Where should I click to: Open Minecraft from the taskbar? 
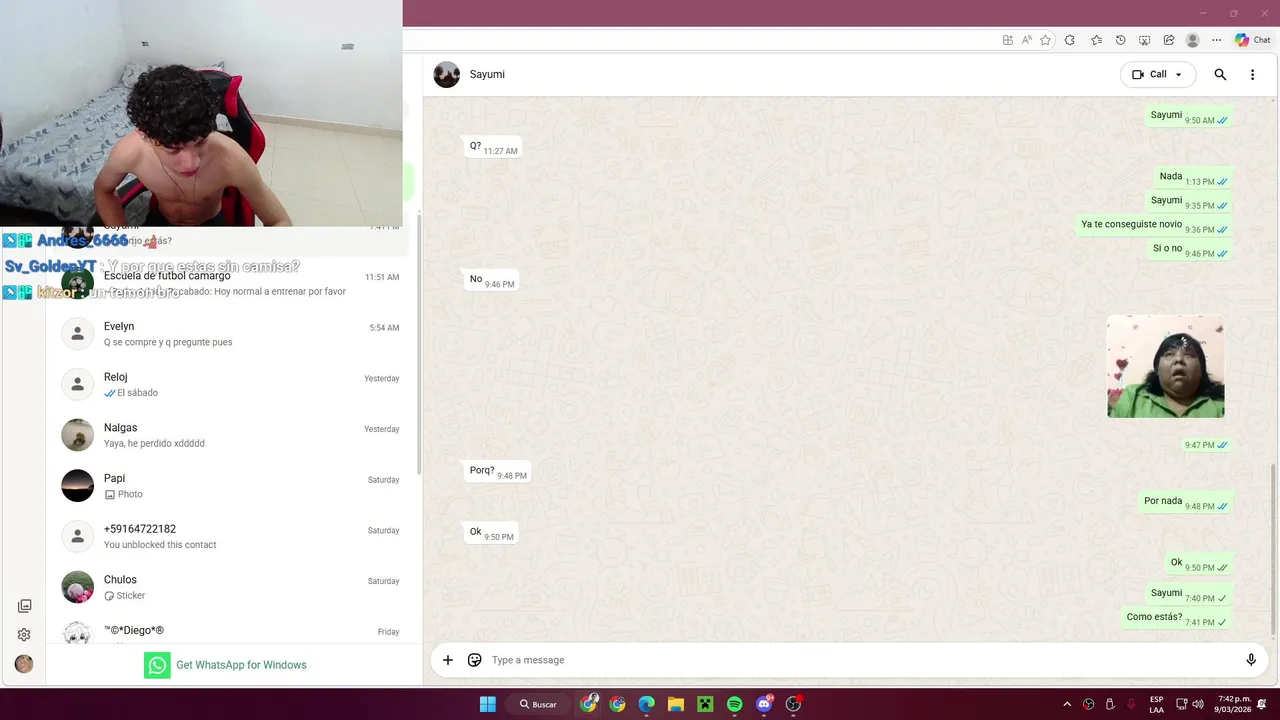tap(705, 704)
